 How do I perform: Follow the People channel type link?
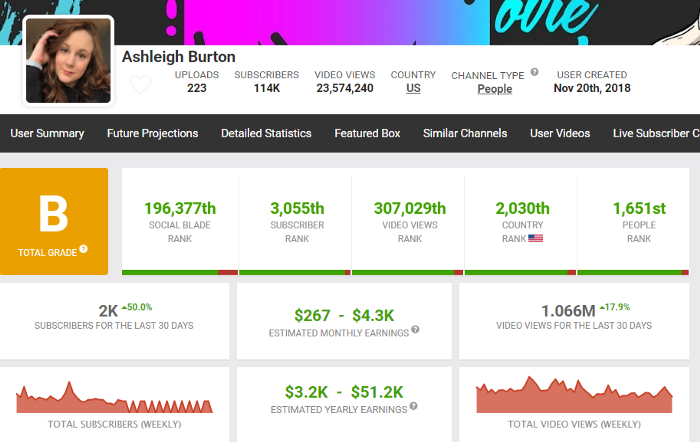(x=494, y=89)
